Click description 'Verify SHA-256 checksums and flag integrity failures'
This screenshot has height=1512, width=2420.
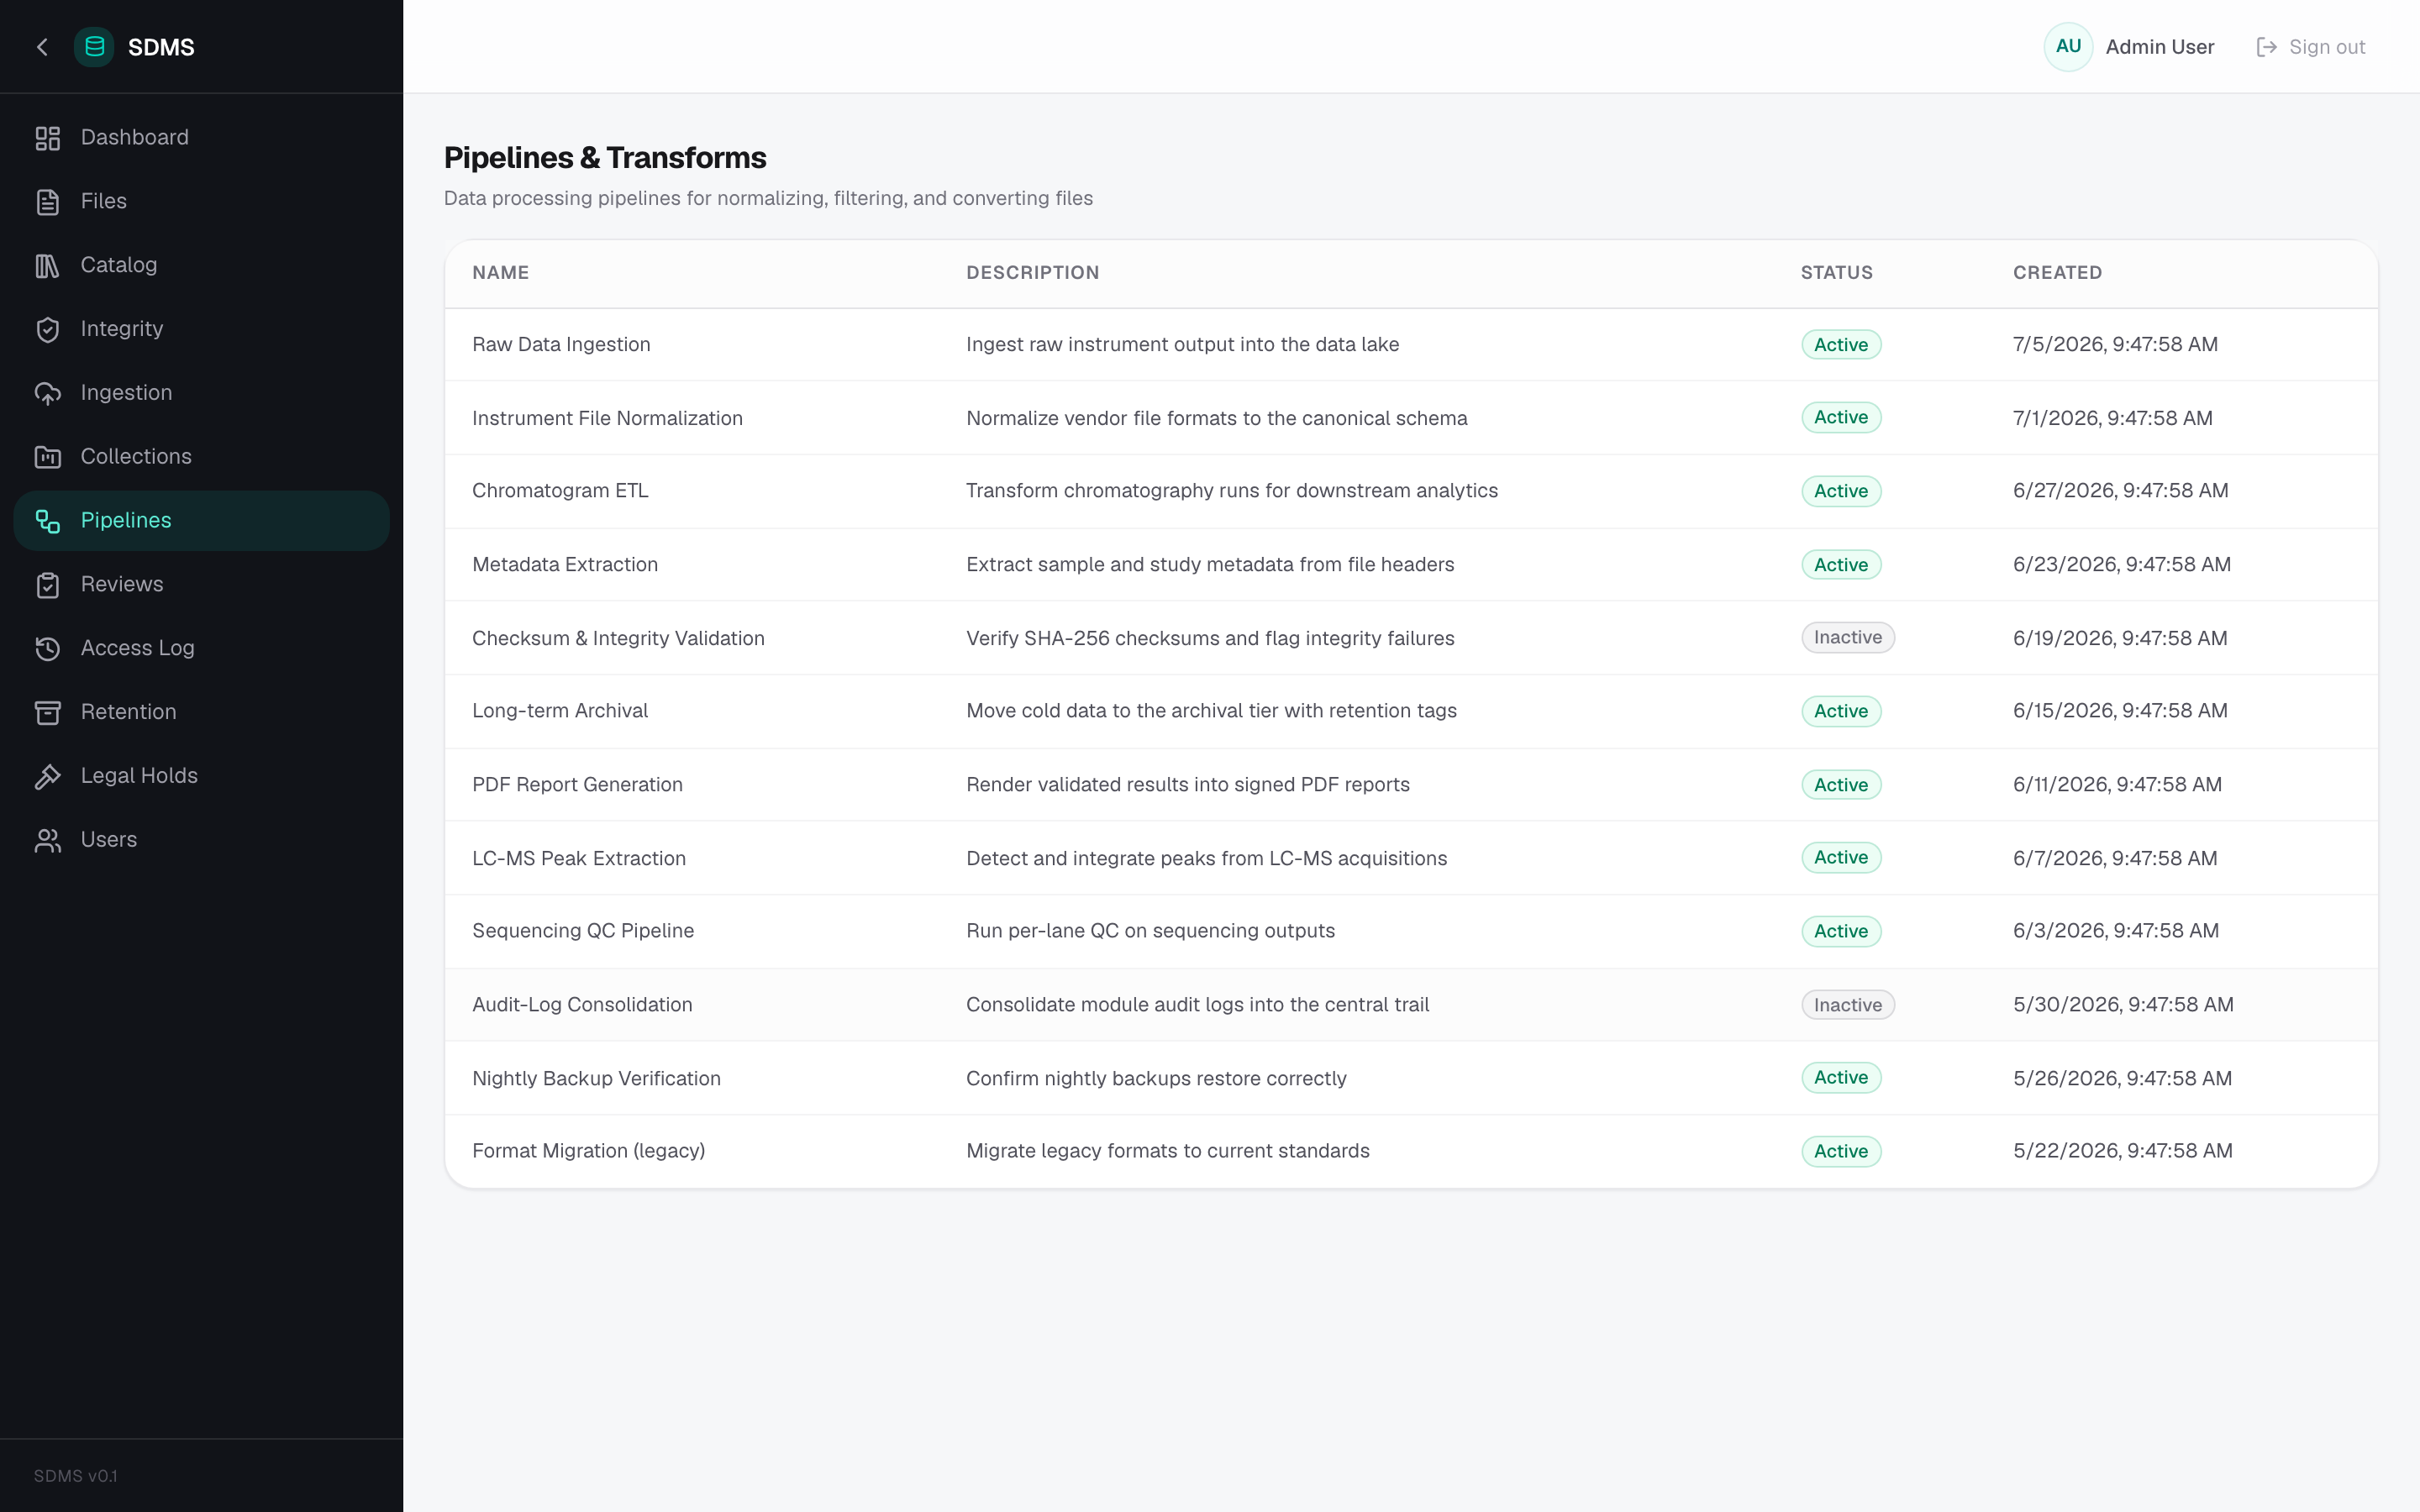point(1210,639)
